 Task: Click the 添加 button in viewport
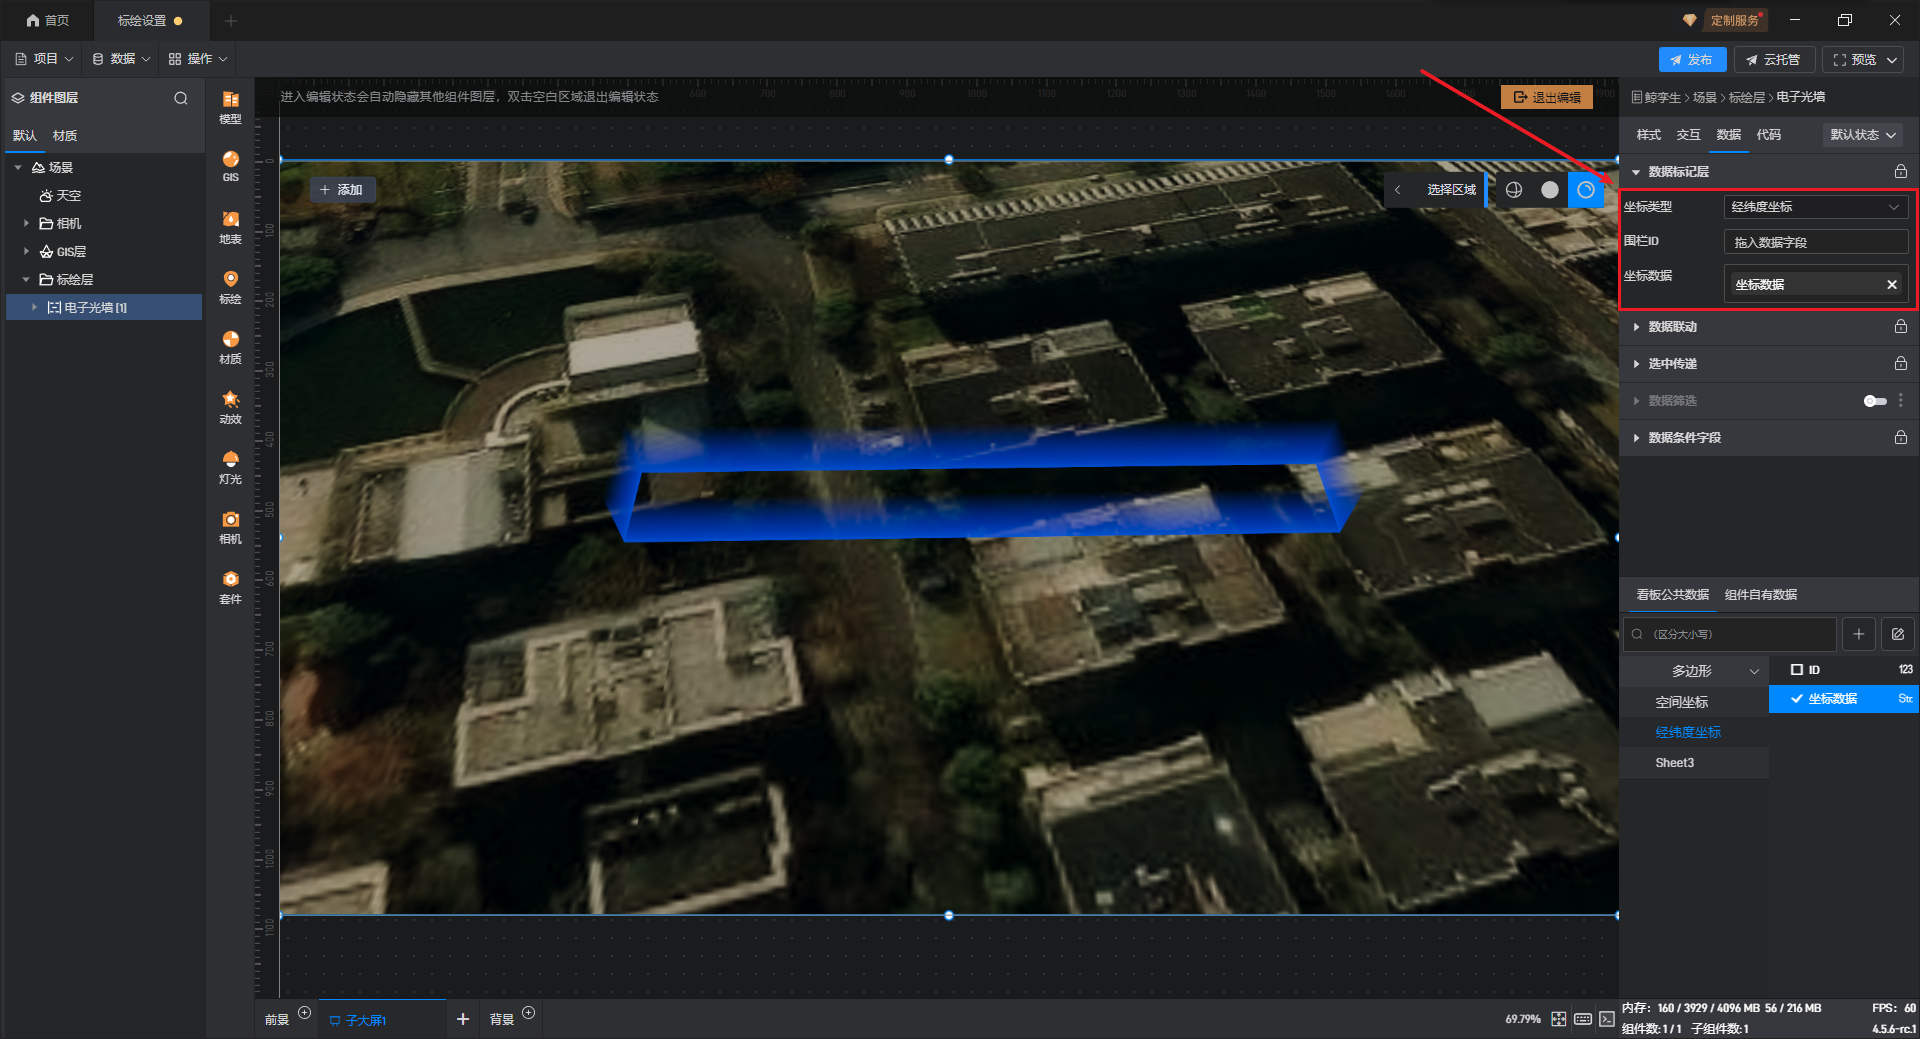click(341, 190)
